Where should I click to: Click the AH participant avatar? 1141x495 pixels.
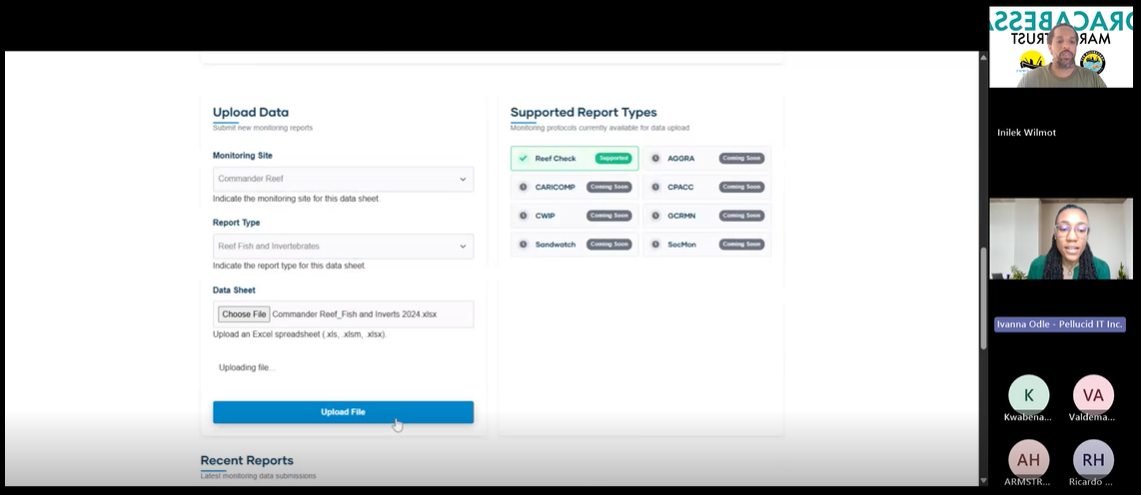[x=1028, y=459]
